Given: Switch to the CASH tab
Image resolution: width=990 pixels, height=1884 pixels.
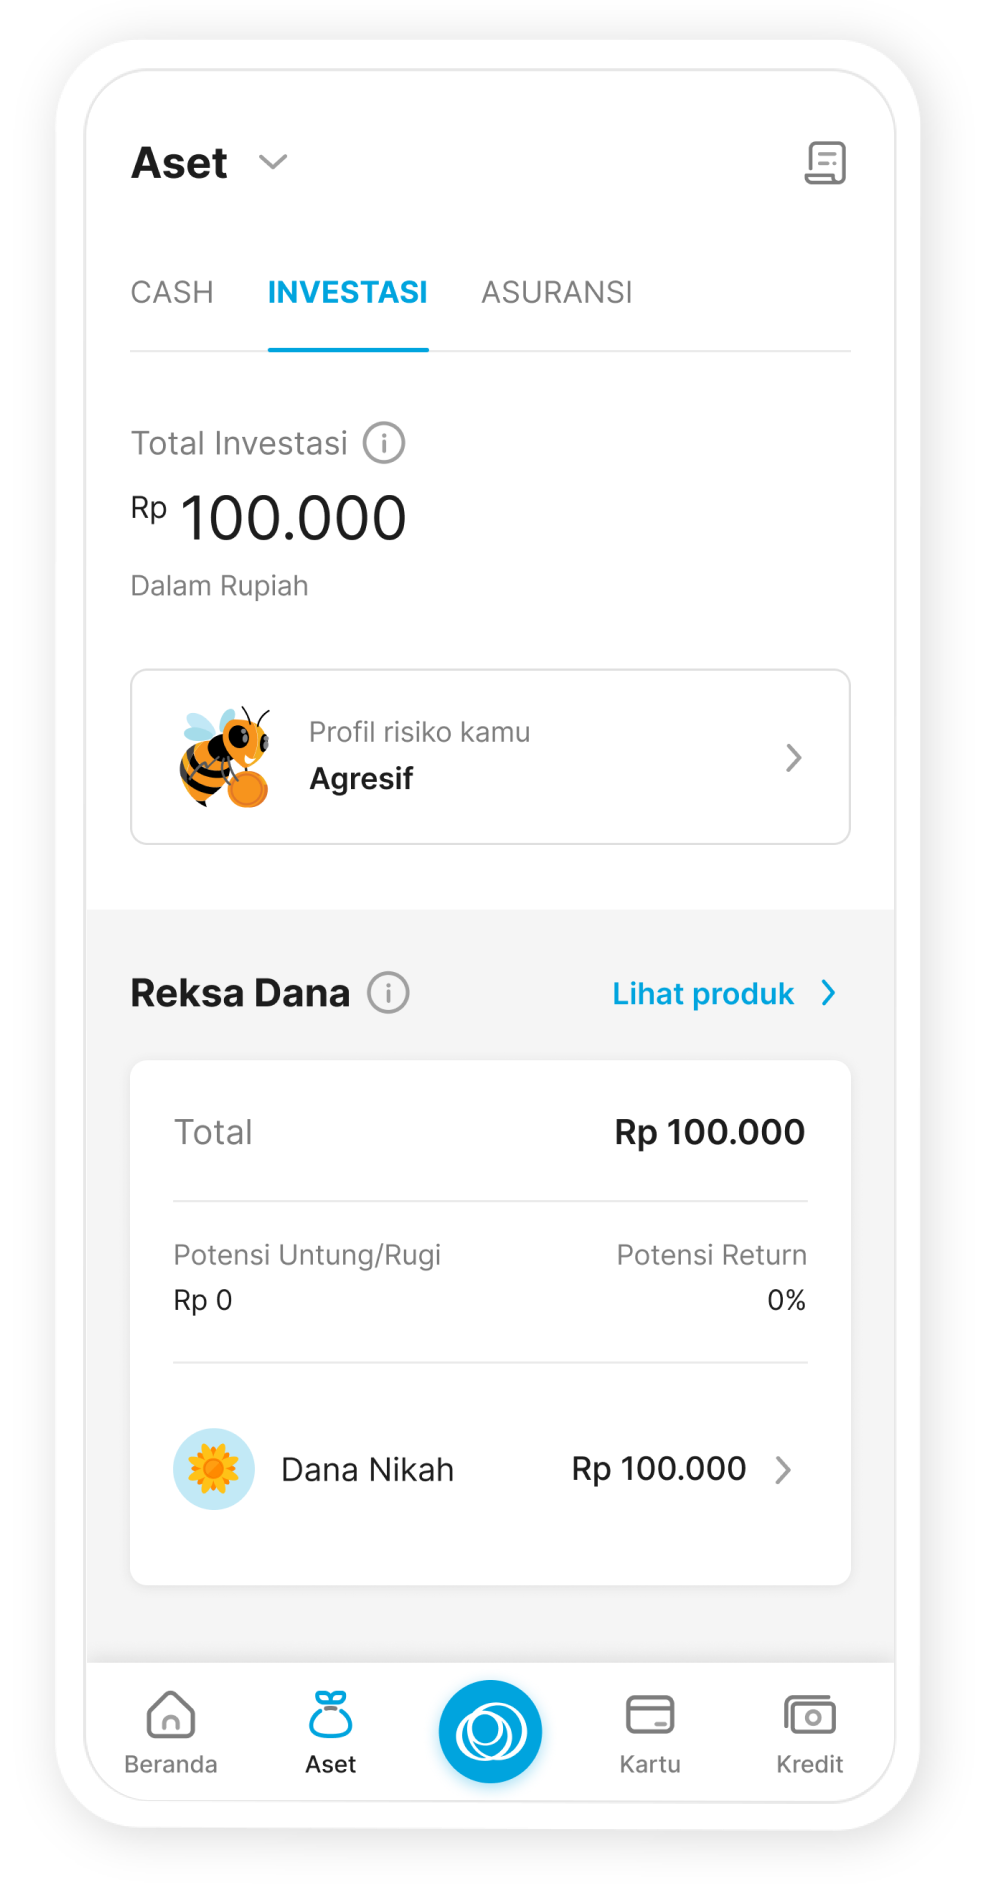Looking at the screenshot, I should 172,292.
